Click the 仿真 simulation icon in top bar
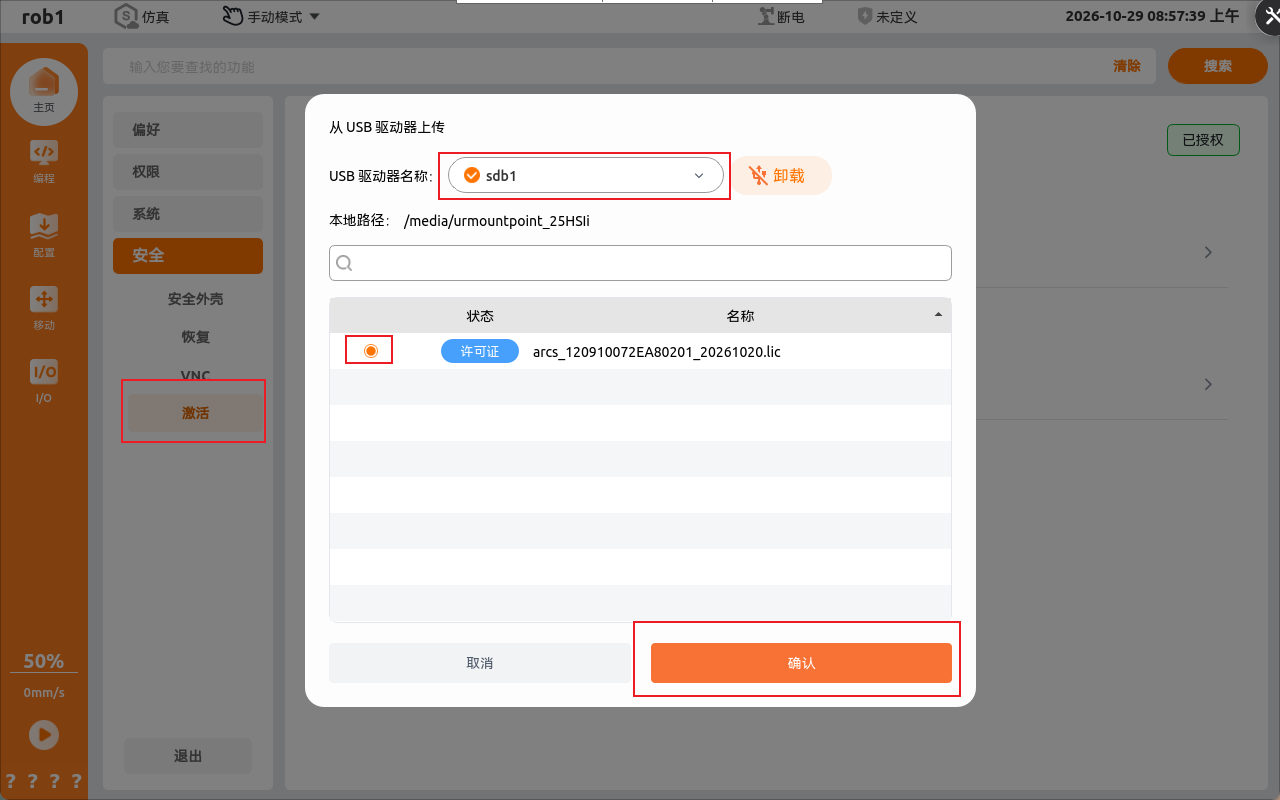This screenshot has width=1280, height=800. (x=126, y=16)
